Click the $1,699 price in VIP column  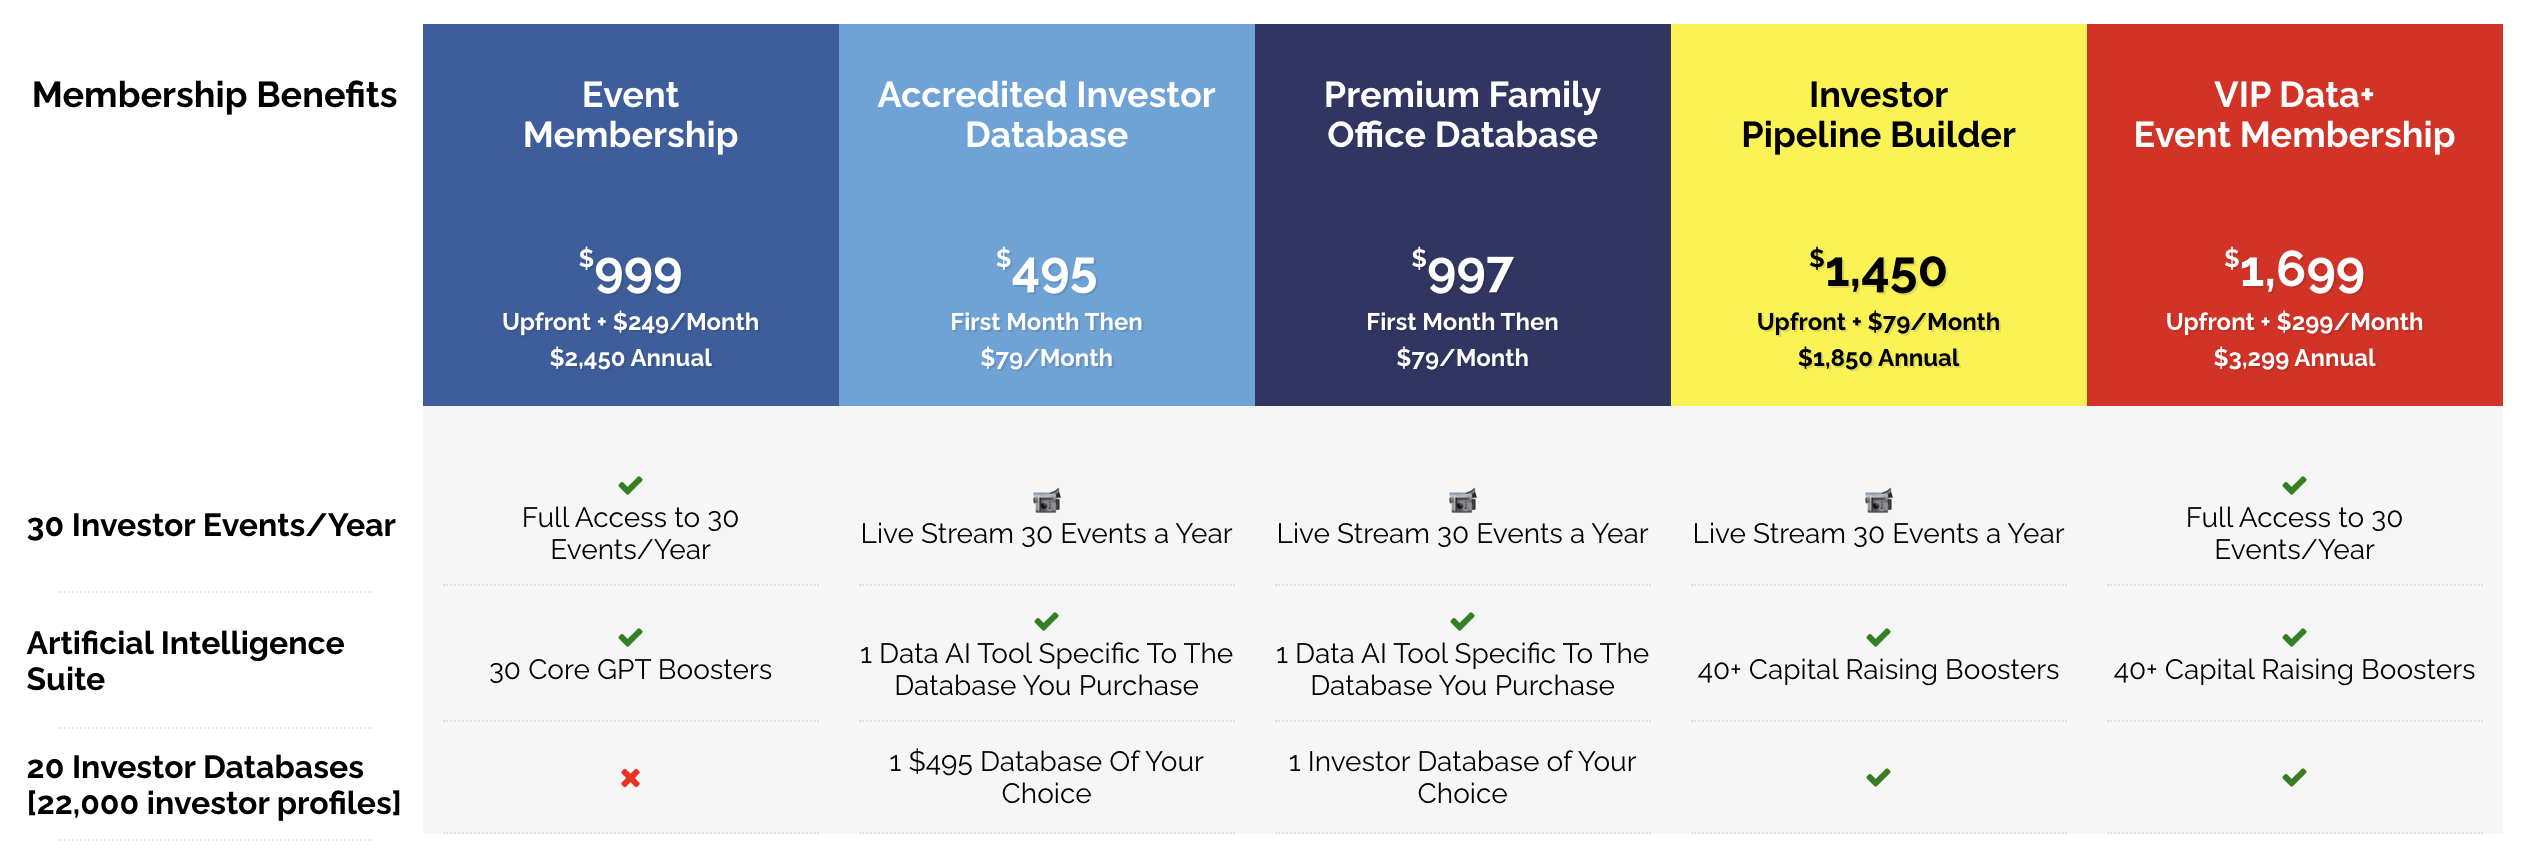tap(2294, 270)
